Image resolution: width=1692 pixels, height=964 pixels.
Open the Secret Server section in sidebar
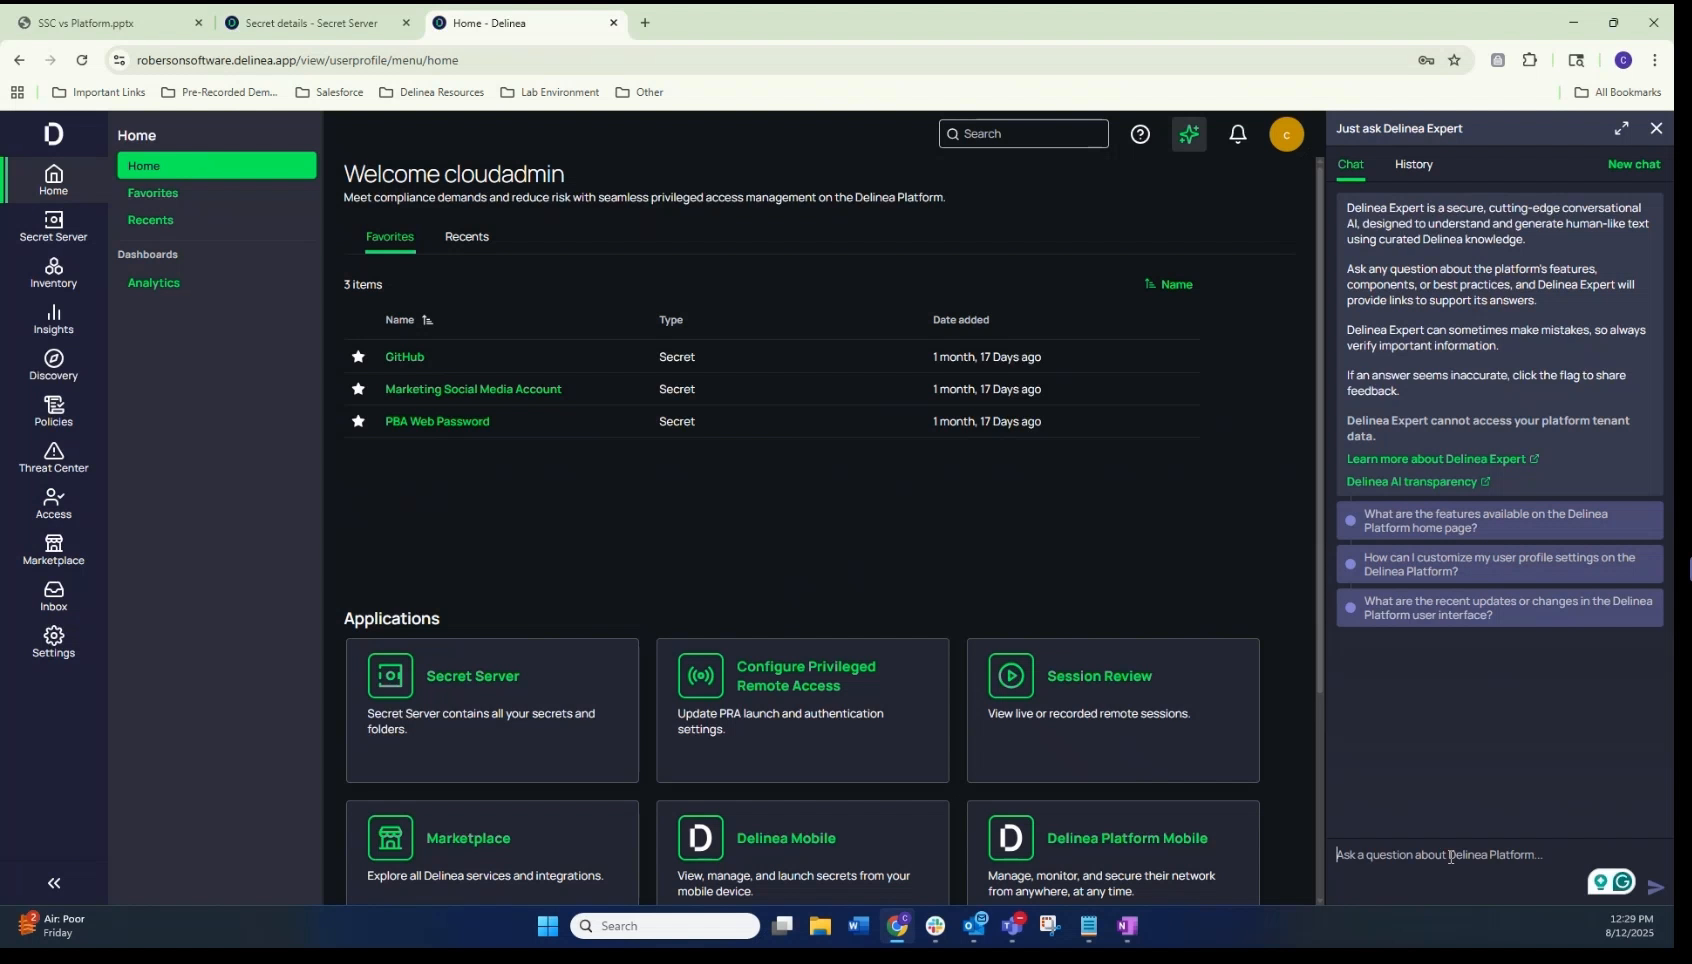pyautogui.click(x=53, y=226)
